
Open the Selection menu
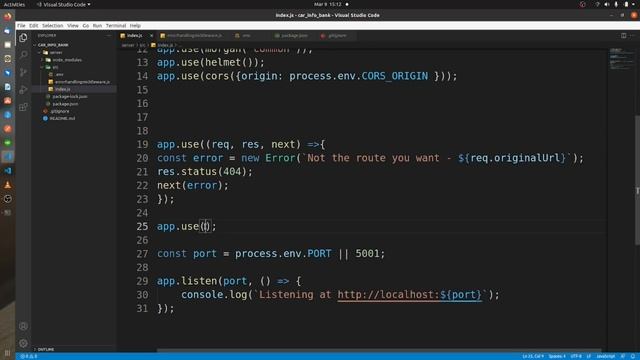click(x=53, y=25)
